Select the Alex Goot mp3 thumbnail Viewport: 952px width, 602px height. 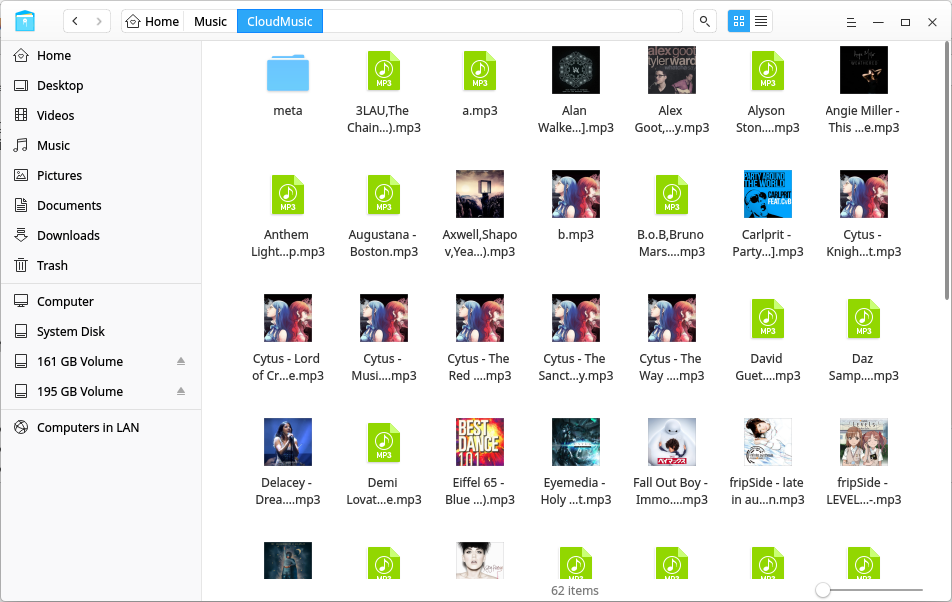click(x=672, y=70)
